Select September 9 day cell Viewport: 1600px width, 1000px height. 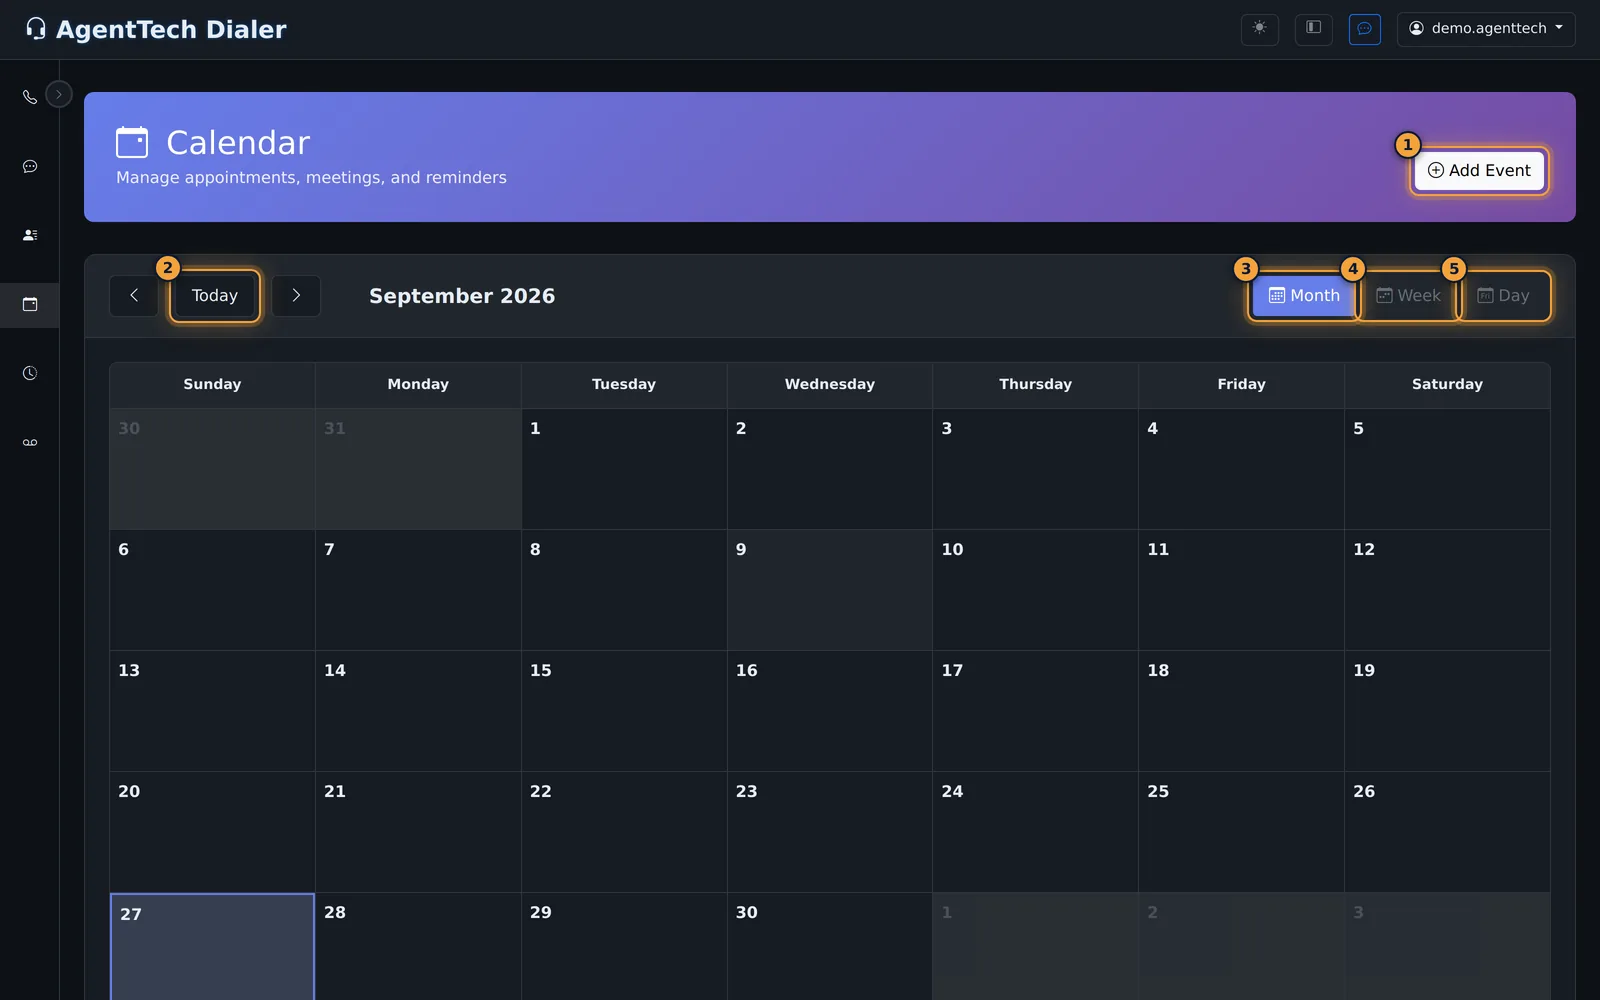point(830,590)
